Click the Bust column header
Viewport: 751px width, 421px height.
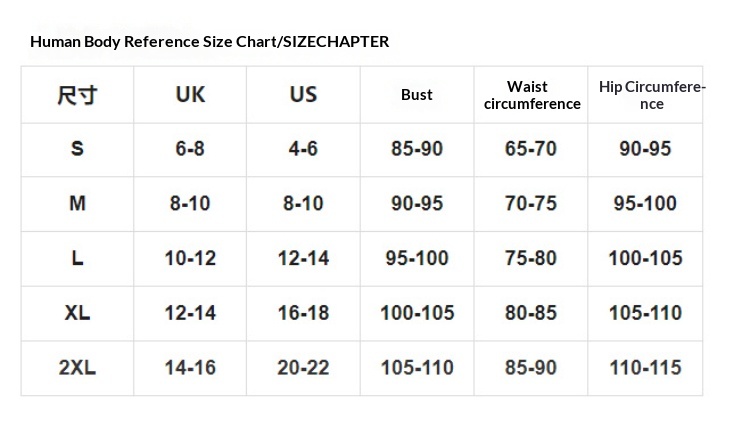click(x=417, y=95)
